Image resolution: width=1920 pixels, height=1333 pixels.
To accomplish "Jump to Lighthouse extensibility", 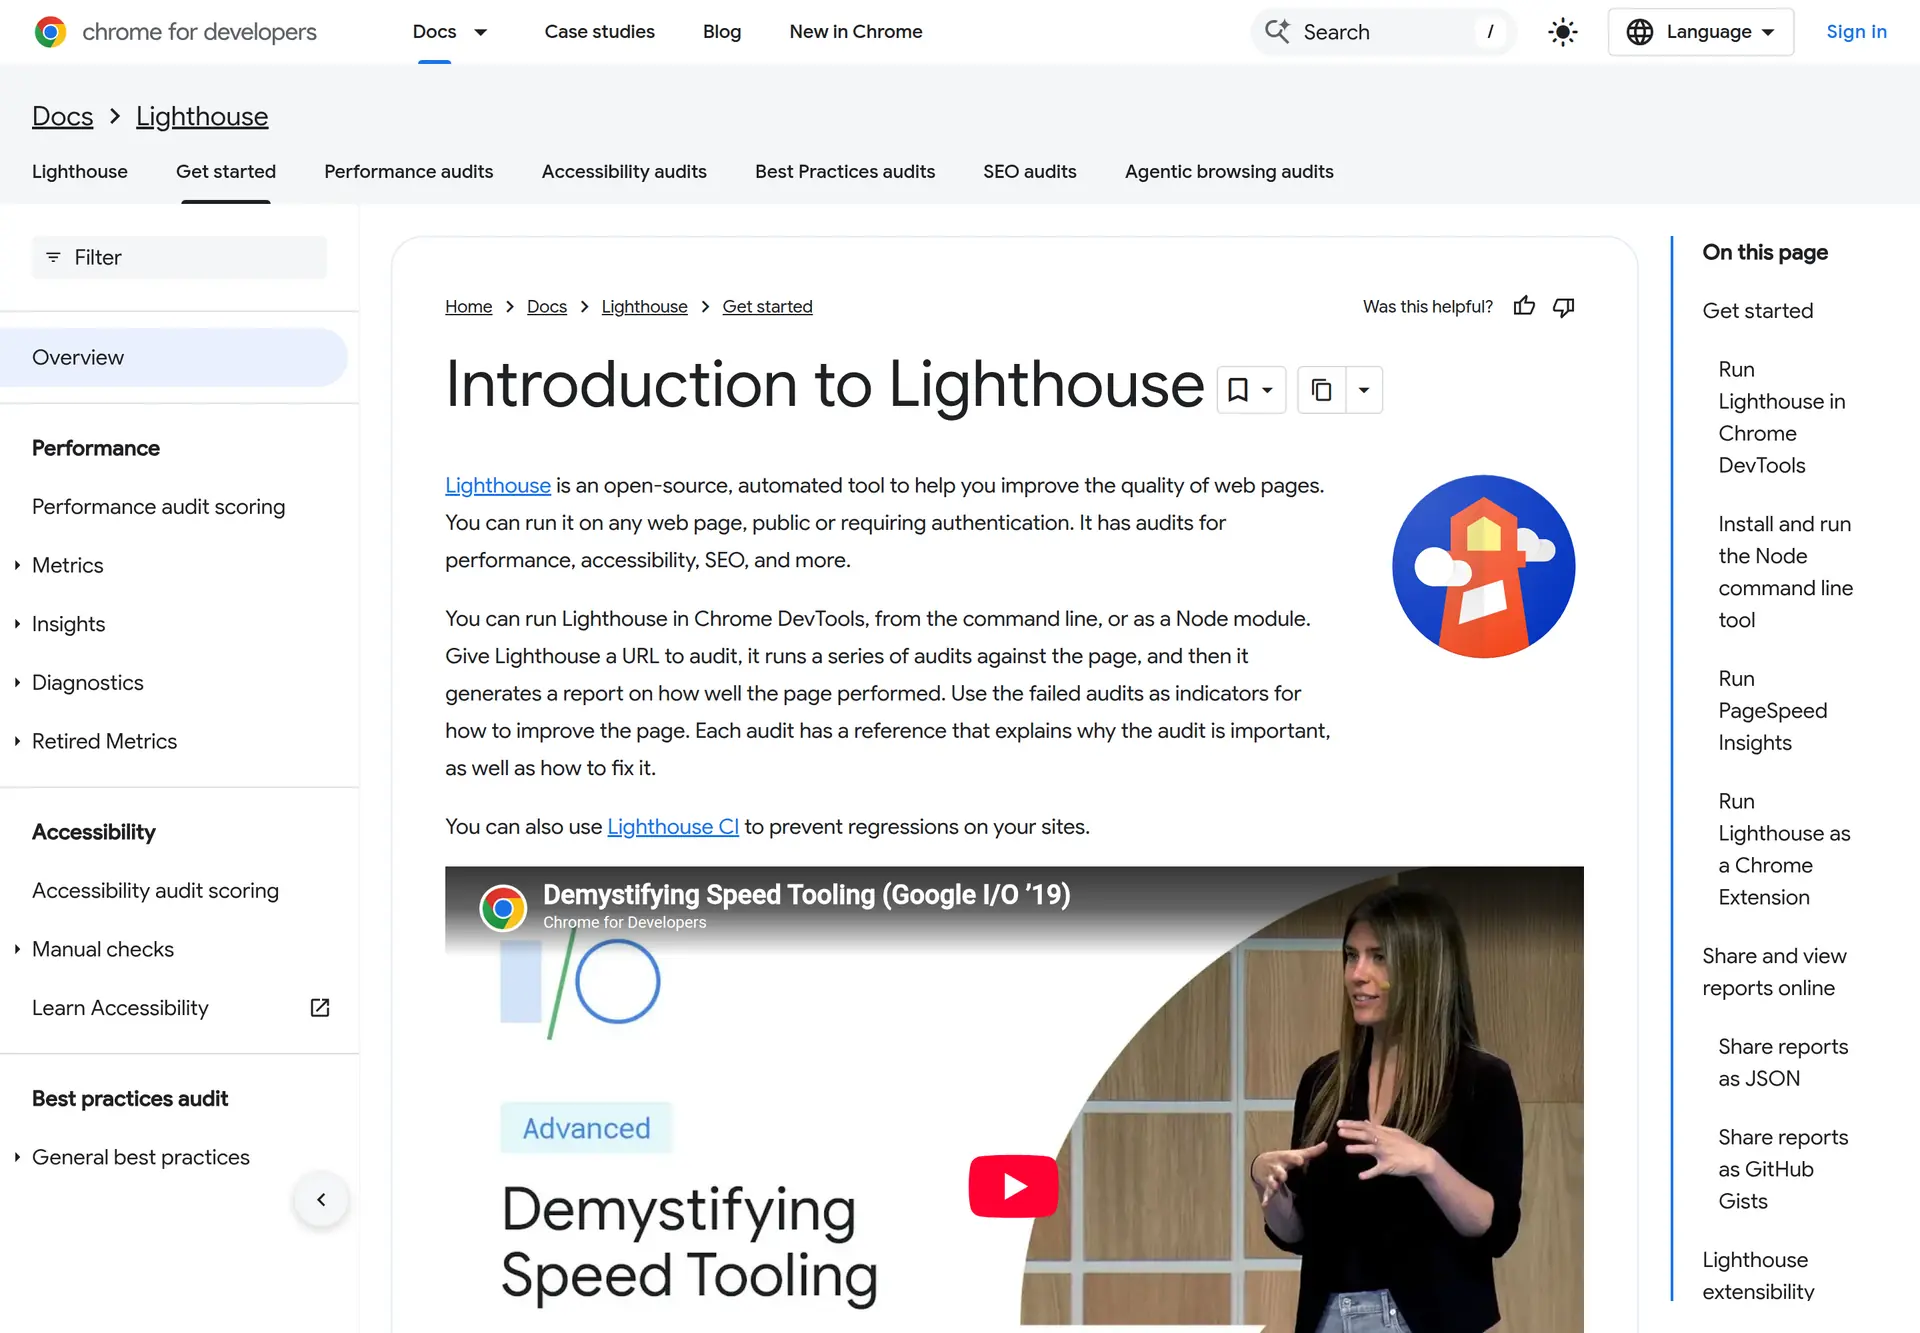I will [1758, 1276].
